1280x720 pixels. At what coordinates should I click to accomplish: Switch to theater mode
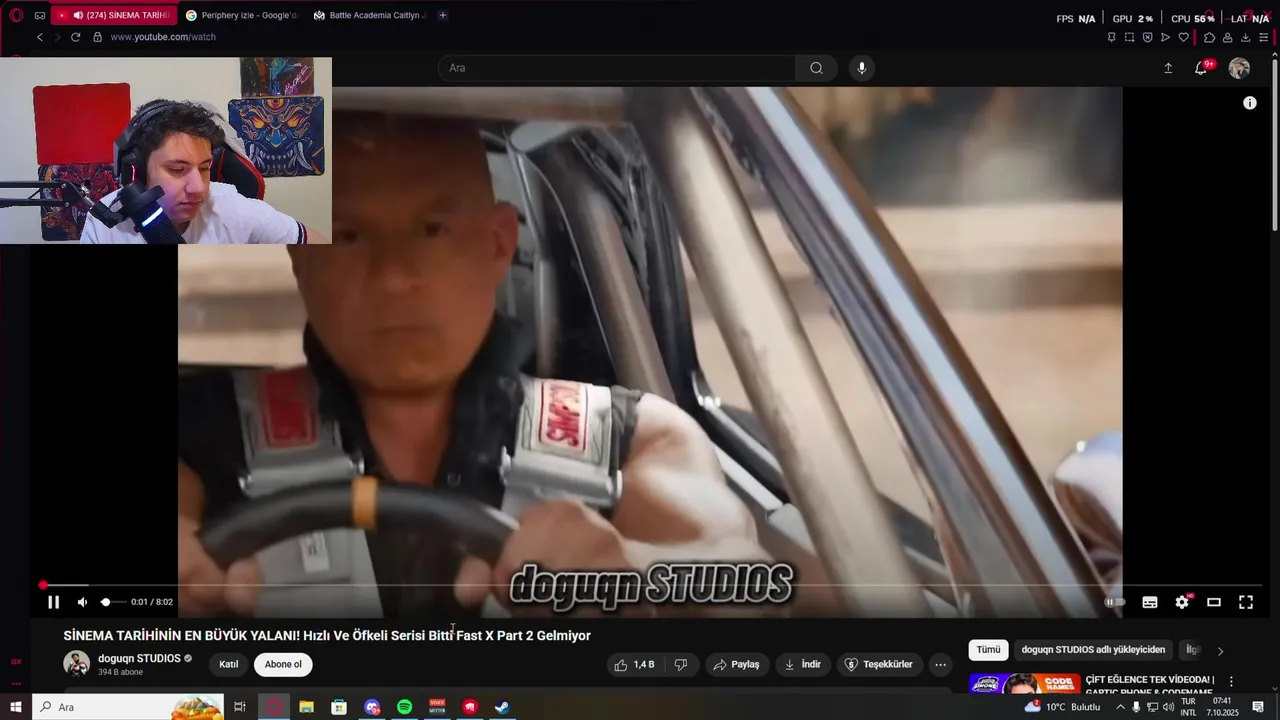click(1214, 602)
